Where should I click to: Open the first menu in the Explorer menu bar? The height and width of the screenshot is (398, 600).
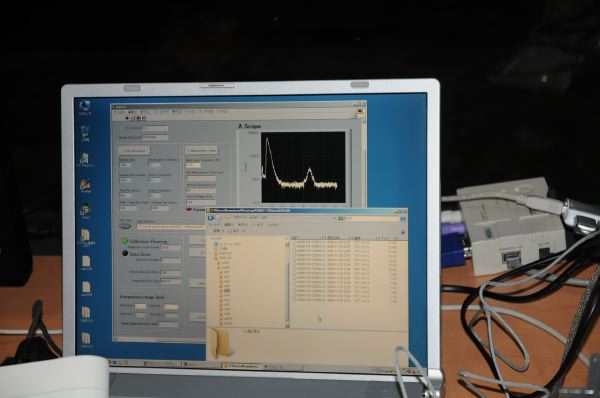pyautogui.click(x=214, y=225)
